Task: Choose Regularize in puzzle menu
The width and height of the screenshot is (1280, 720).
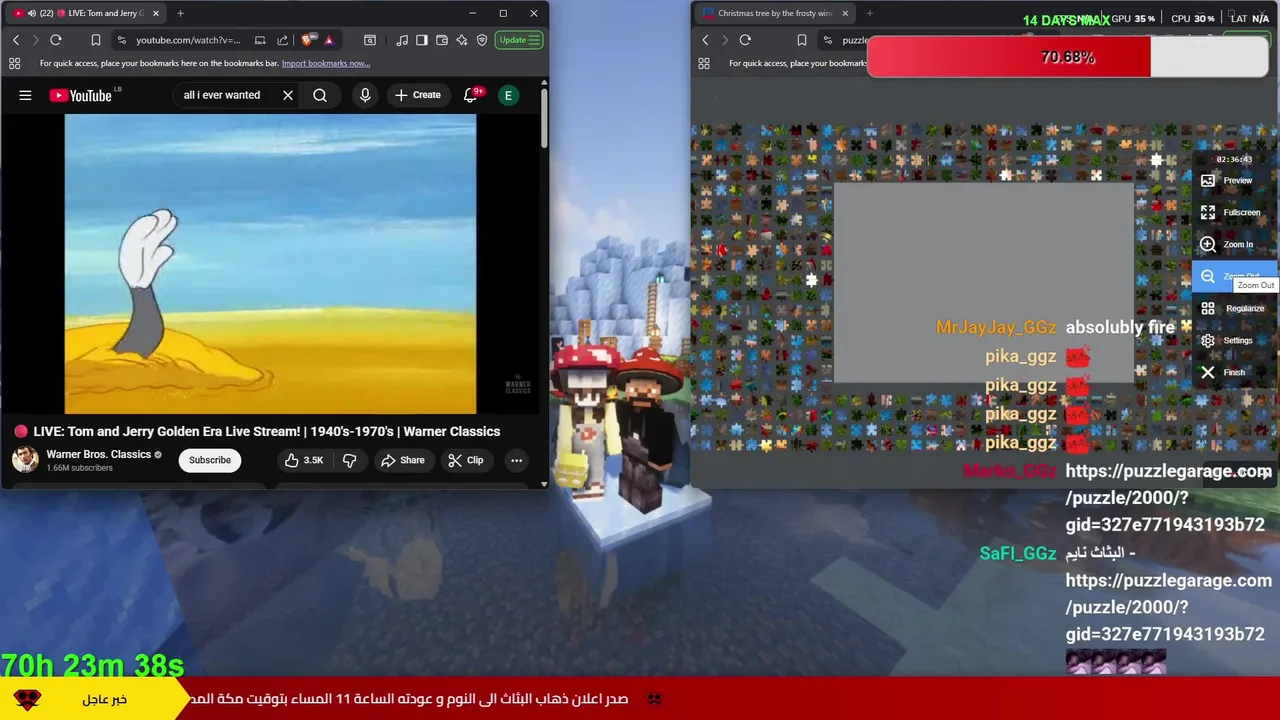Action: click(1234, 308)
